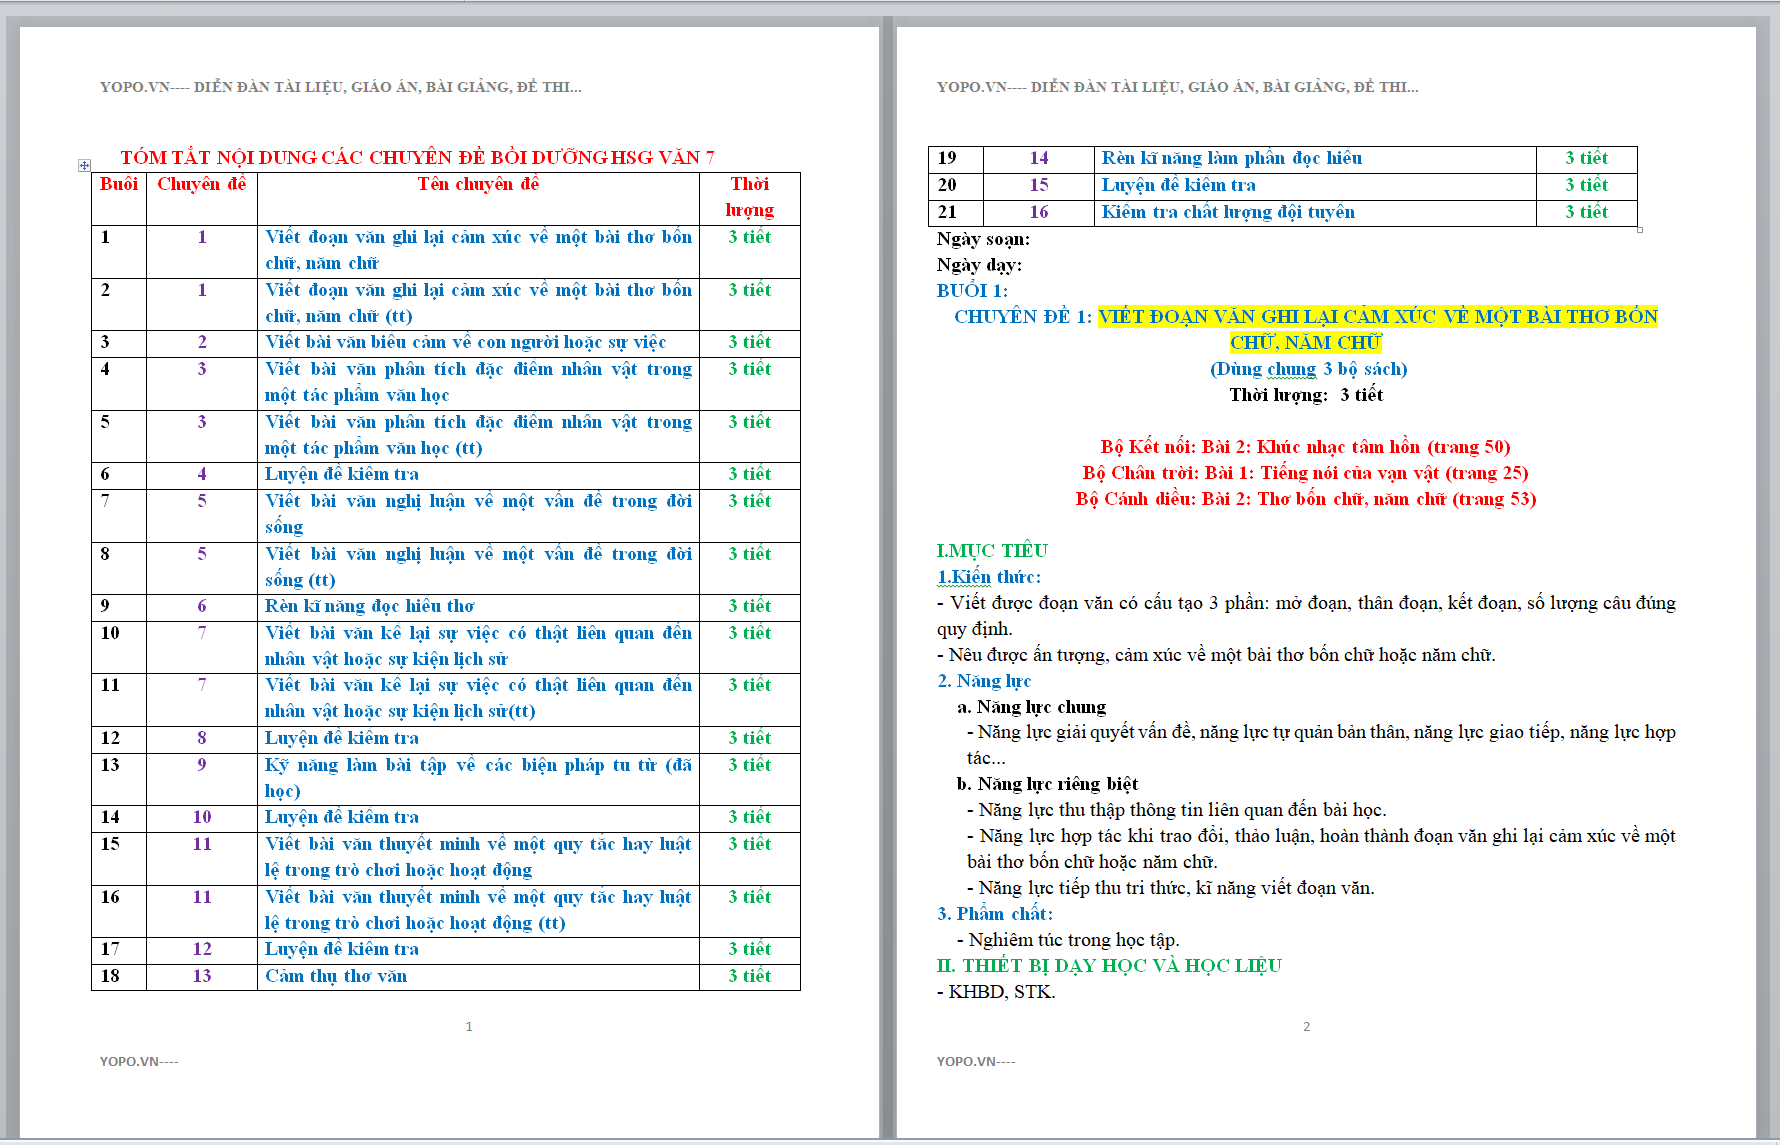The height and width of the screenshot is (1145, 1780).
Task: Click "a. Năng lực chung" line
Action: pos(1031,707)
